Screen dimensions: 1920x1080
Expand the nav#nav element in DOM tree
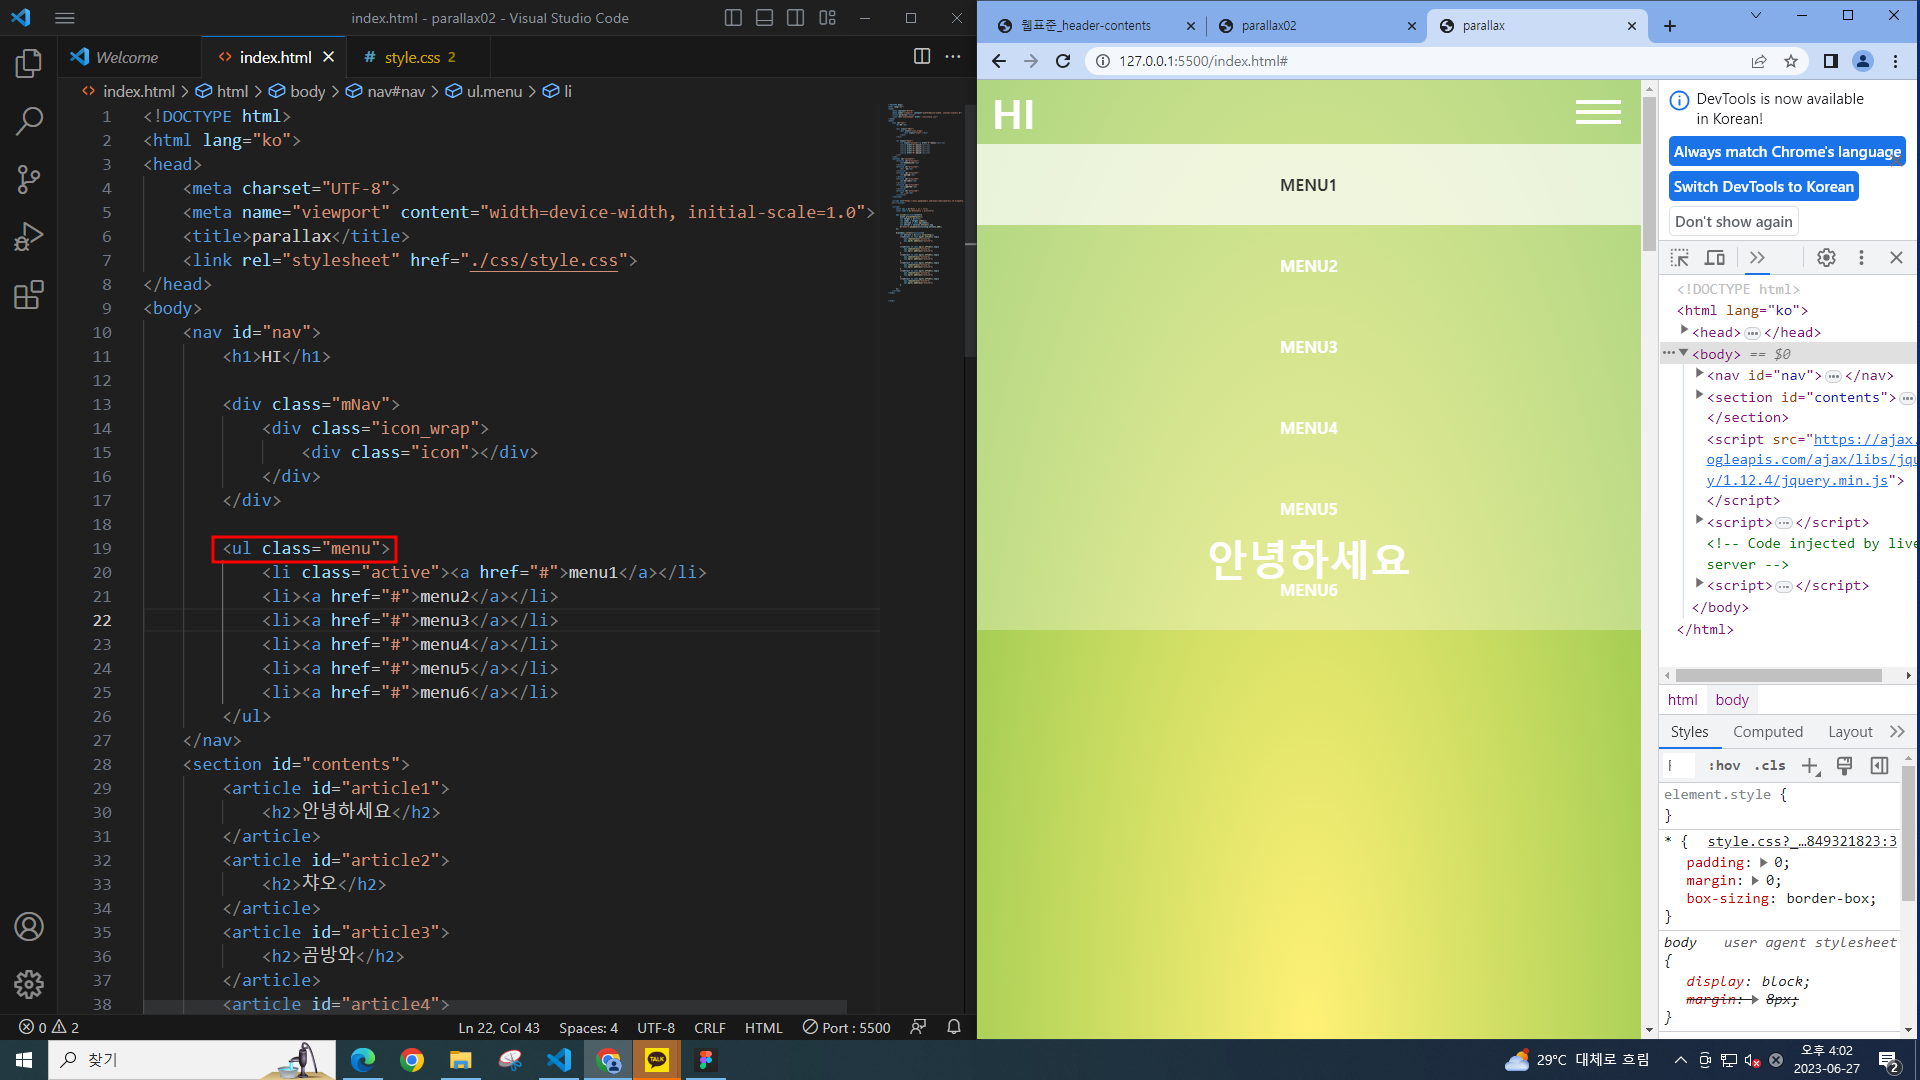[1699, 374]
